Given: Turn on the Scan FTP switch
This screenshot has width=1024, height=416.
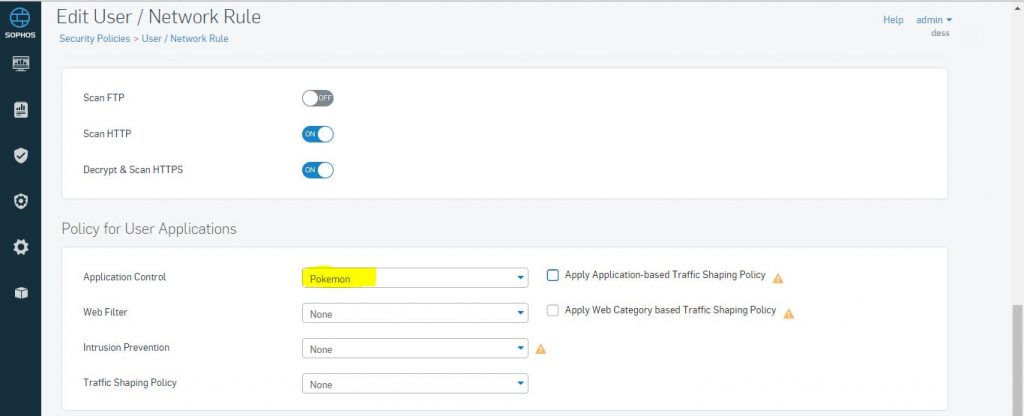Looking at the screenshot, I should point(318,99).
